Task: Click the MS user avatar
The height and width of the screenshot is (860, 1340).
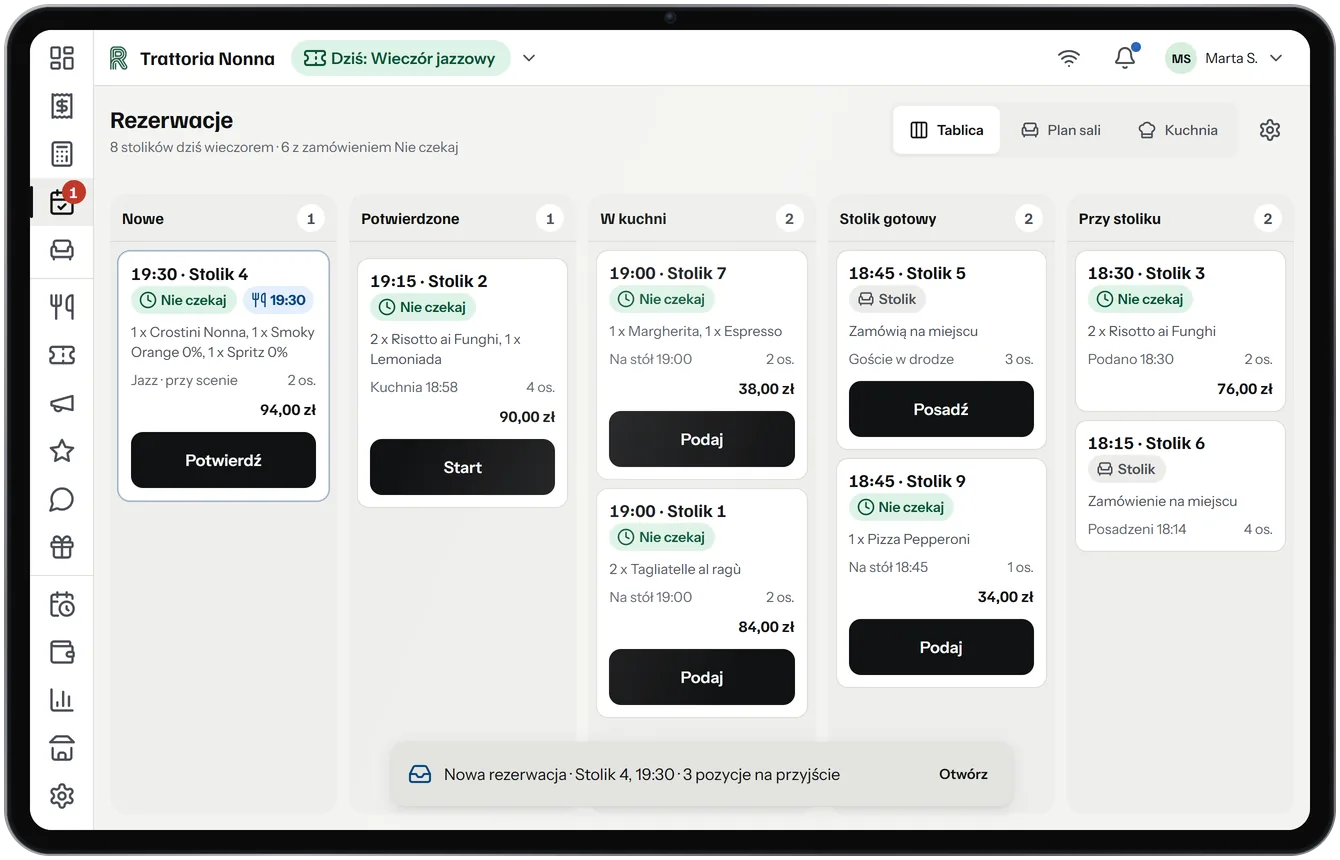Action: click(x=1181, y=58)
